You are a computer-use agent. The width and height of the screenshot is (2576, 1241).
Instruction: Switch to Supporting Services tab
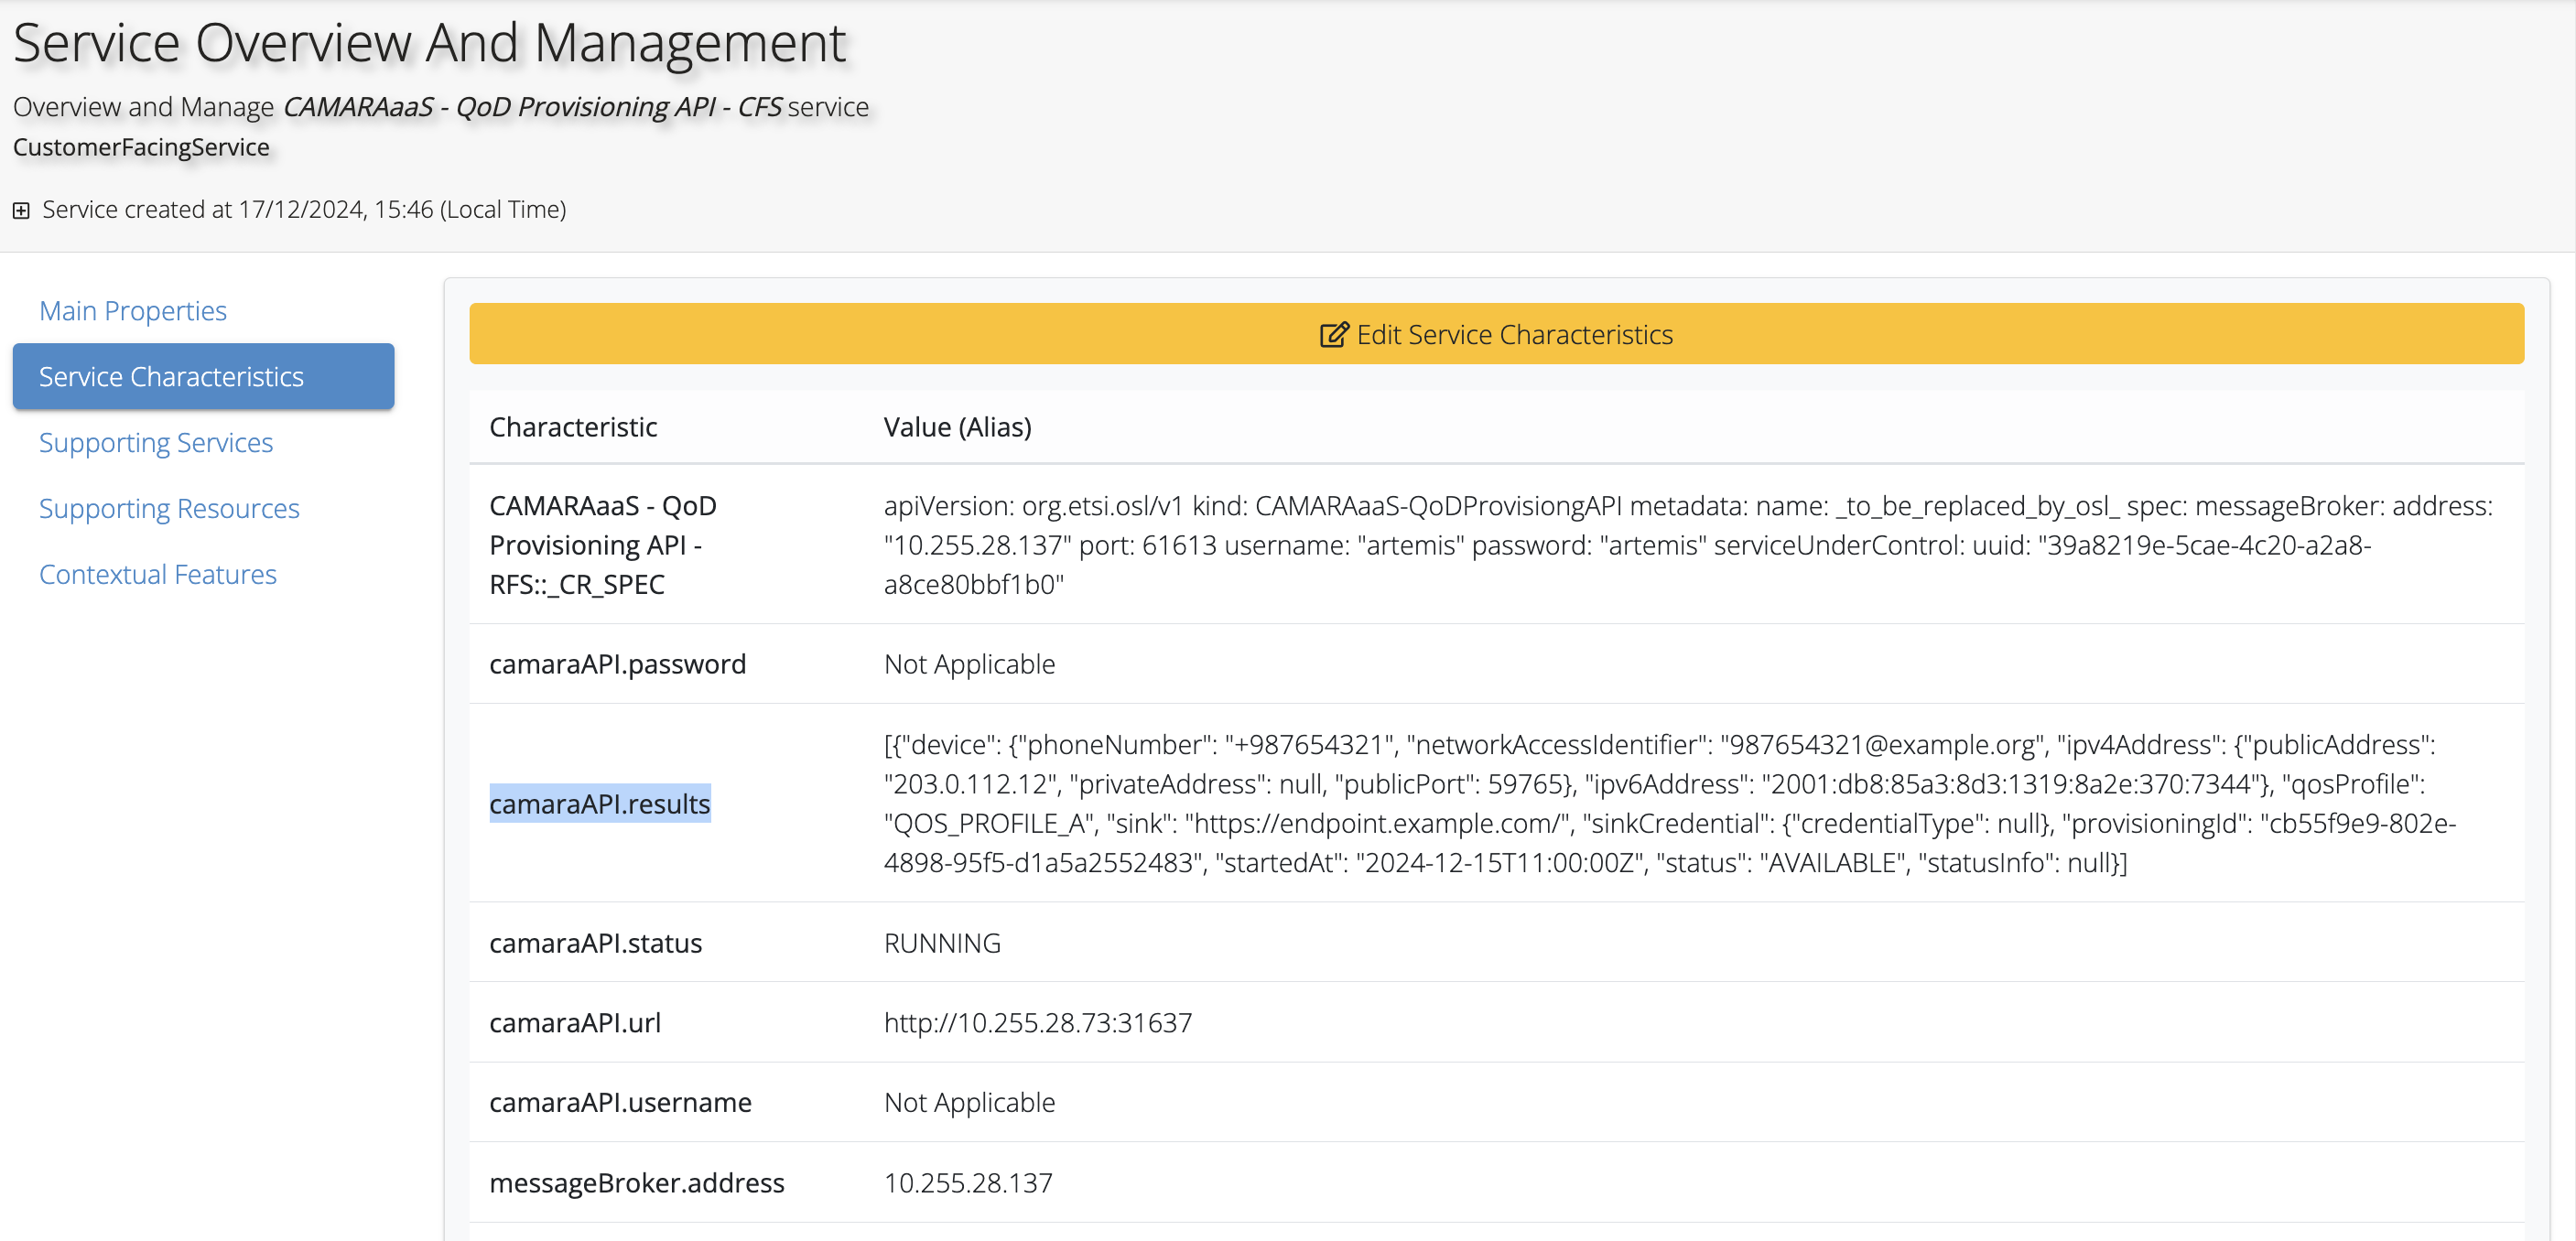pos(156,442)
